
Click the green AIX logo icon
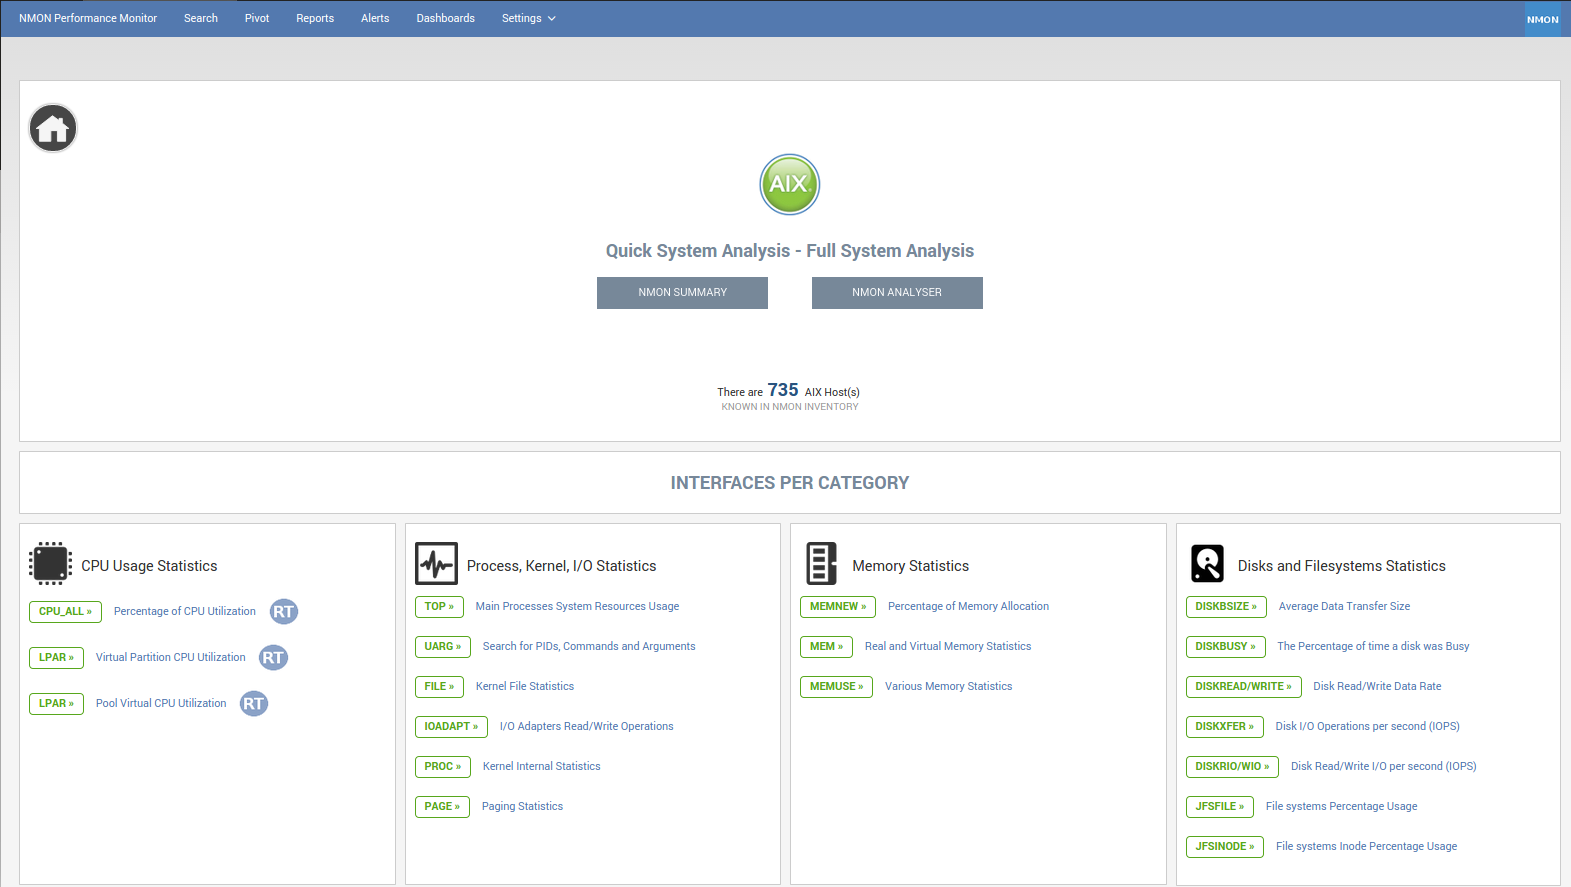790,184
